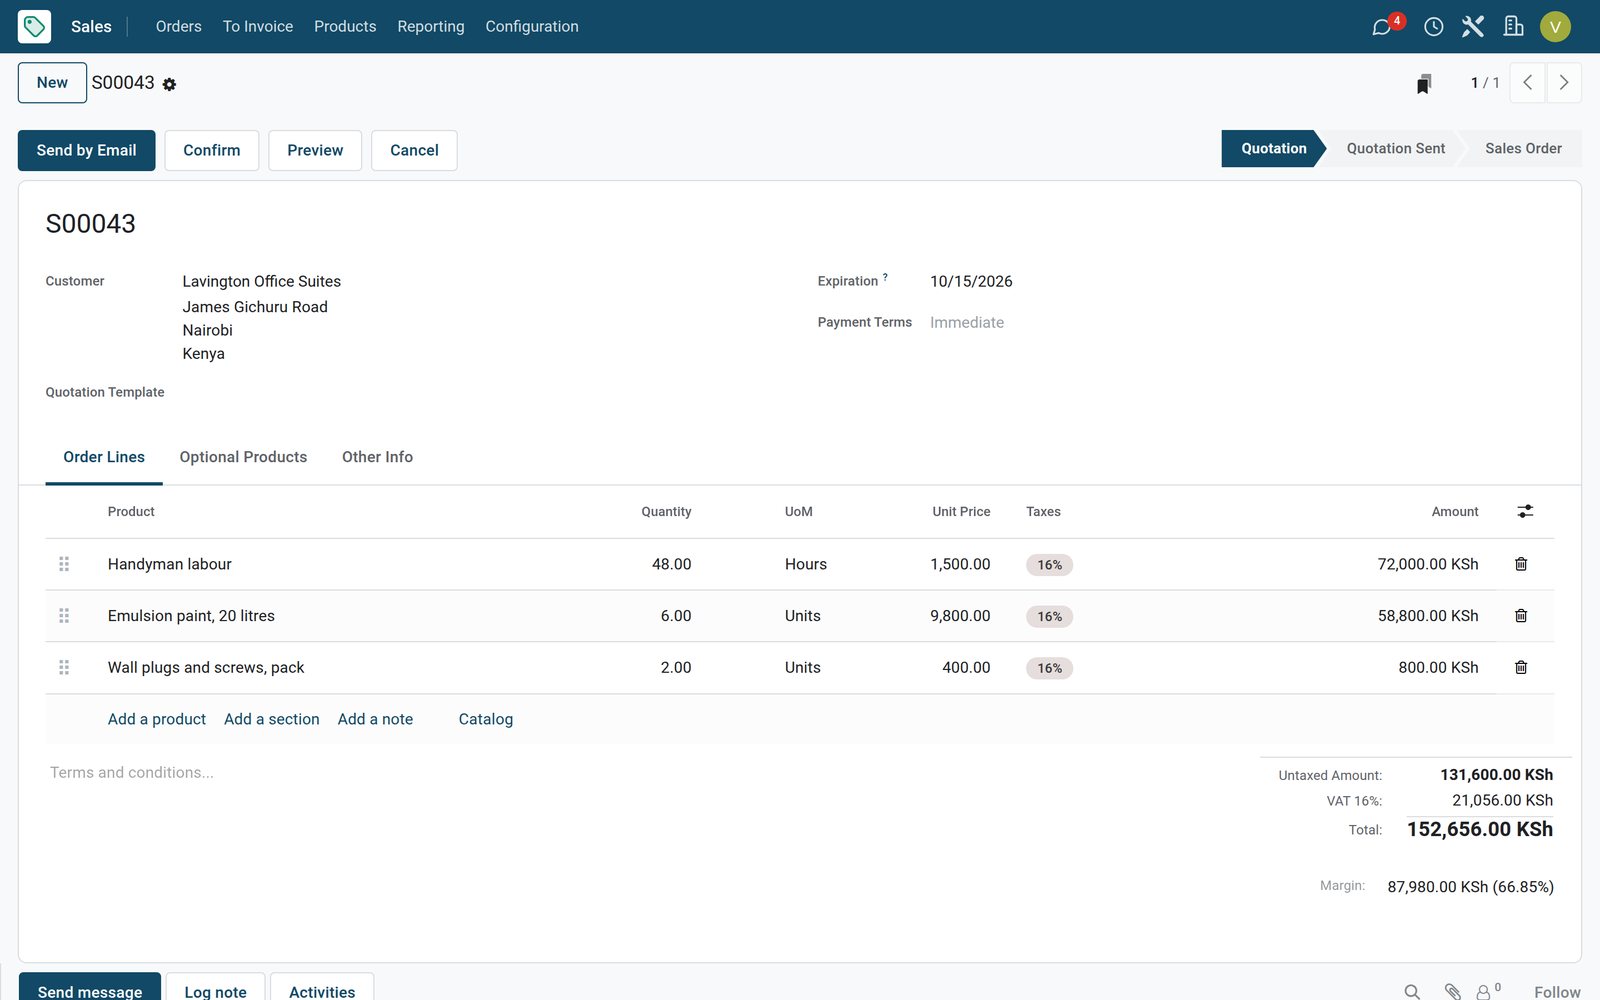Click Add a product link
Viewport: 1600px width, 1000px height.
157,719
